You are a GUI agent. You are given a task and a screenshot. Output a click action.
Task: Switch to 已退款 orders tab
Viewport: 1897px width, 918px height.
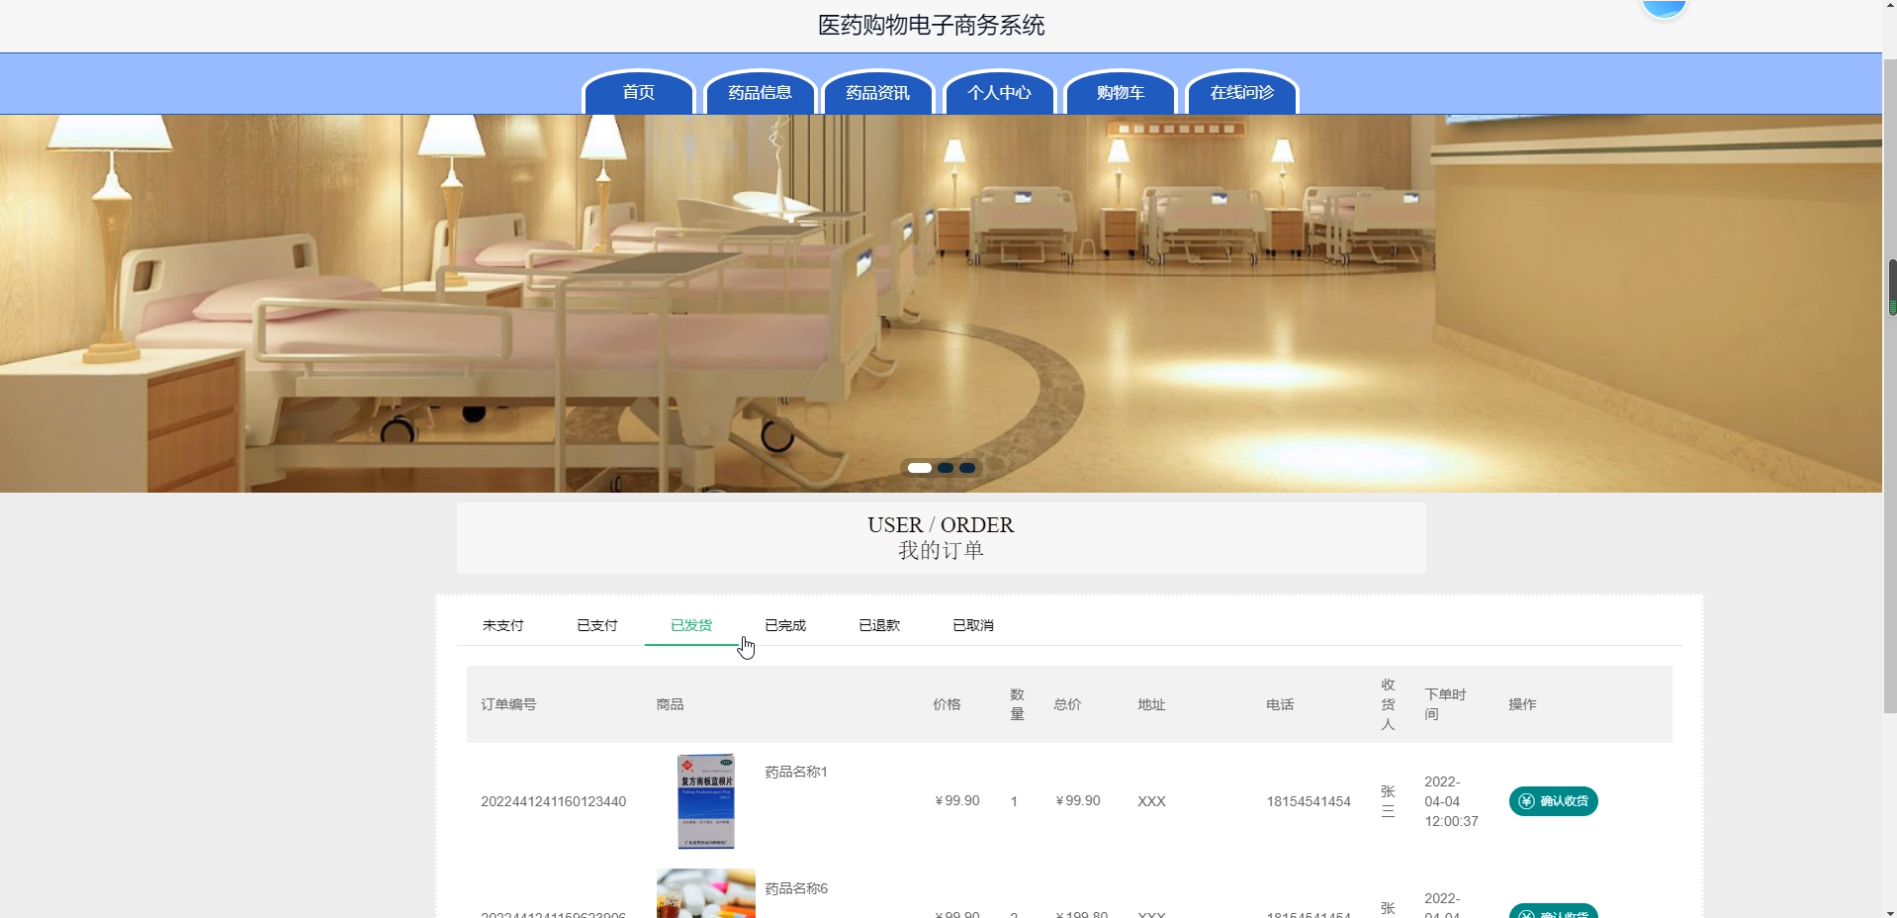tap(879, 625)
